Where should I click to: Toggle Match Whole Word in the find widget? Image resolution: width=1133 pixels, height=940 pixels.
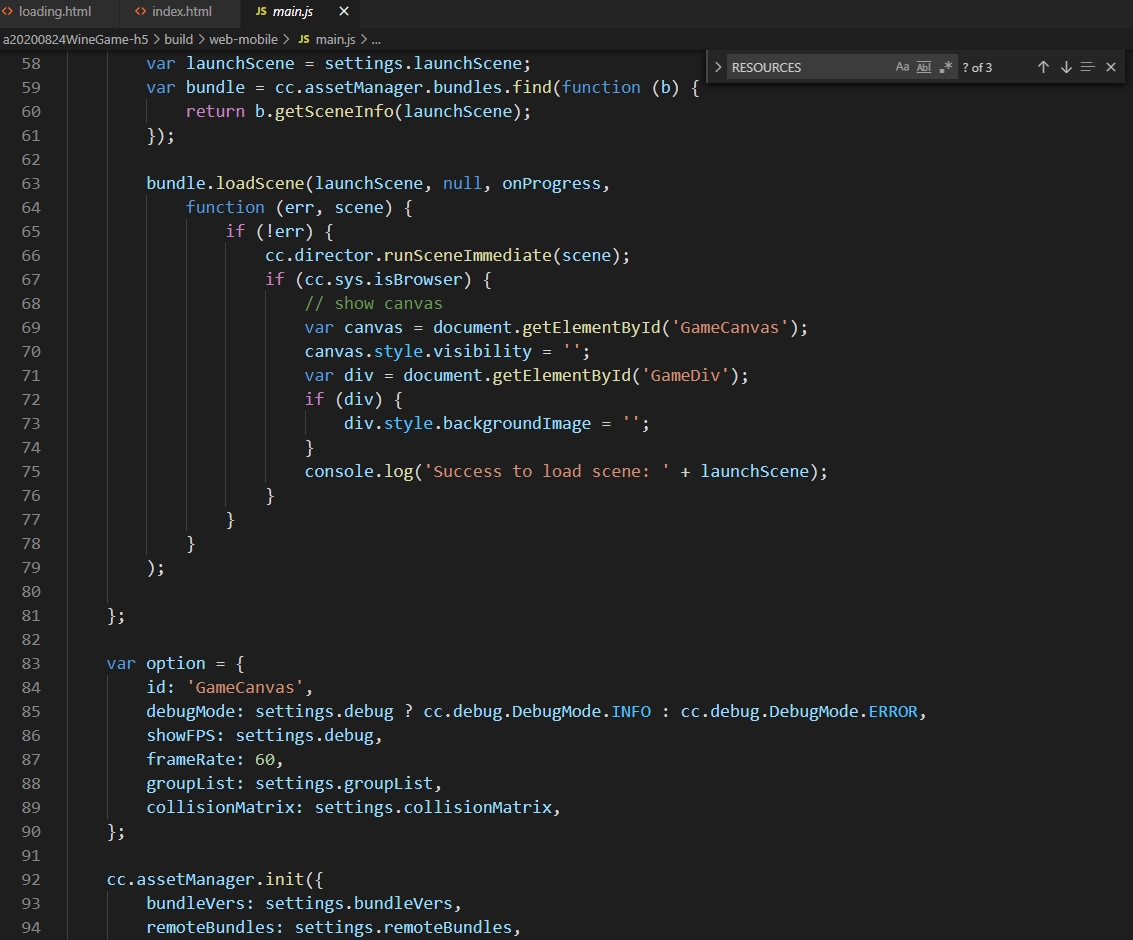923,67
